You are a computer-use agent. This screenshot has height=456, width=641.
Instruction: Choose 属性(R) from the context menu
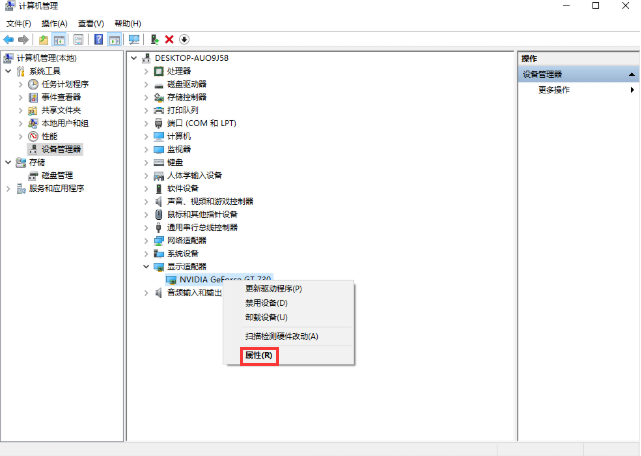click(259, 355)
